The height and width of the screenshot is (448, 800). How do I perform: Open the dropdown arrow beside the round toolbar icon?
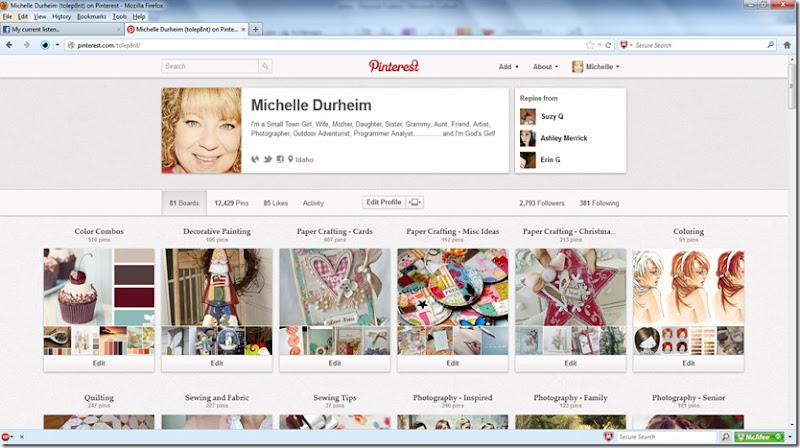[57, 45]
